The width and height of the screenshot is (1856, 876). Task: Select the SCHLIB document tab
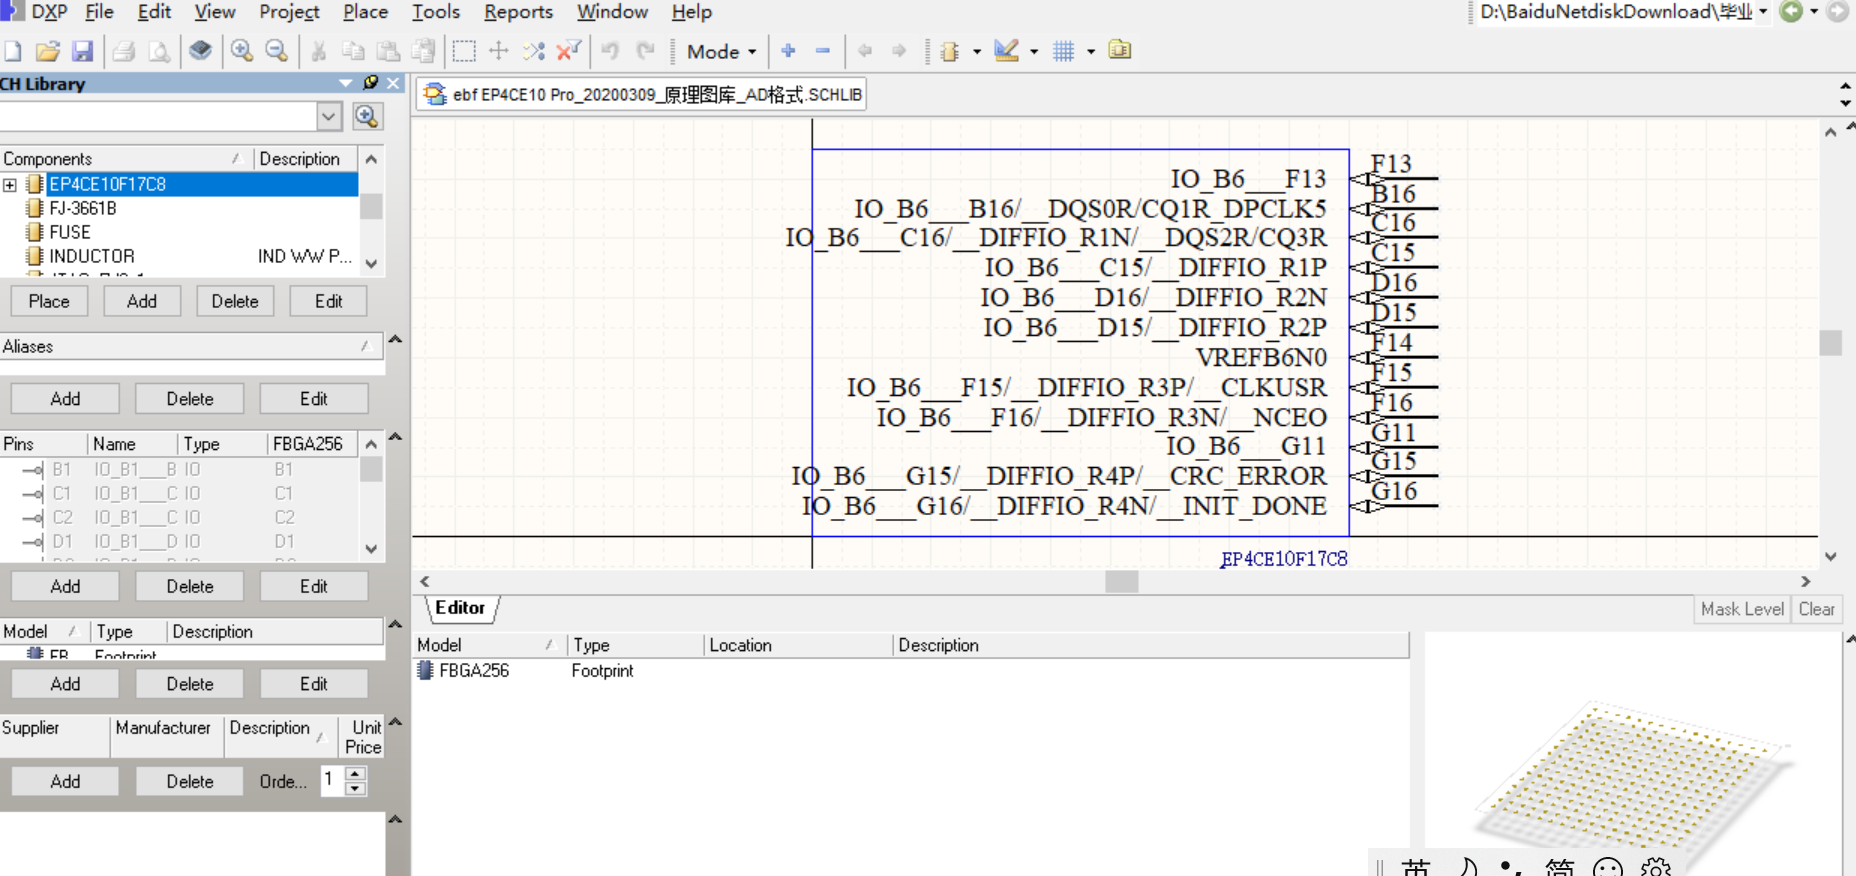click(x=642, y=95)
